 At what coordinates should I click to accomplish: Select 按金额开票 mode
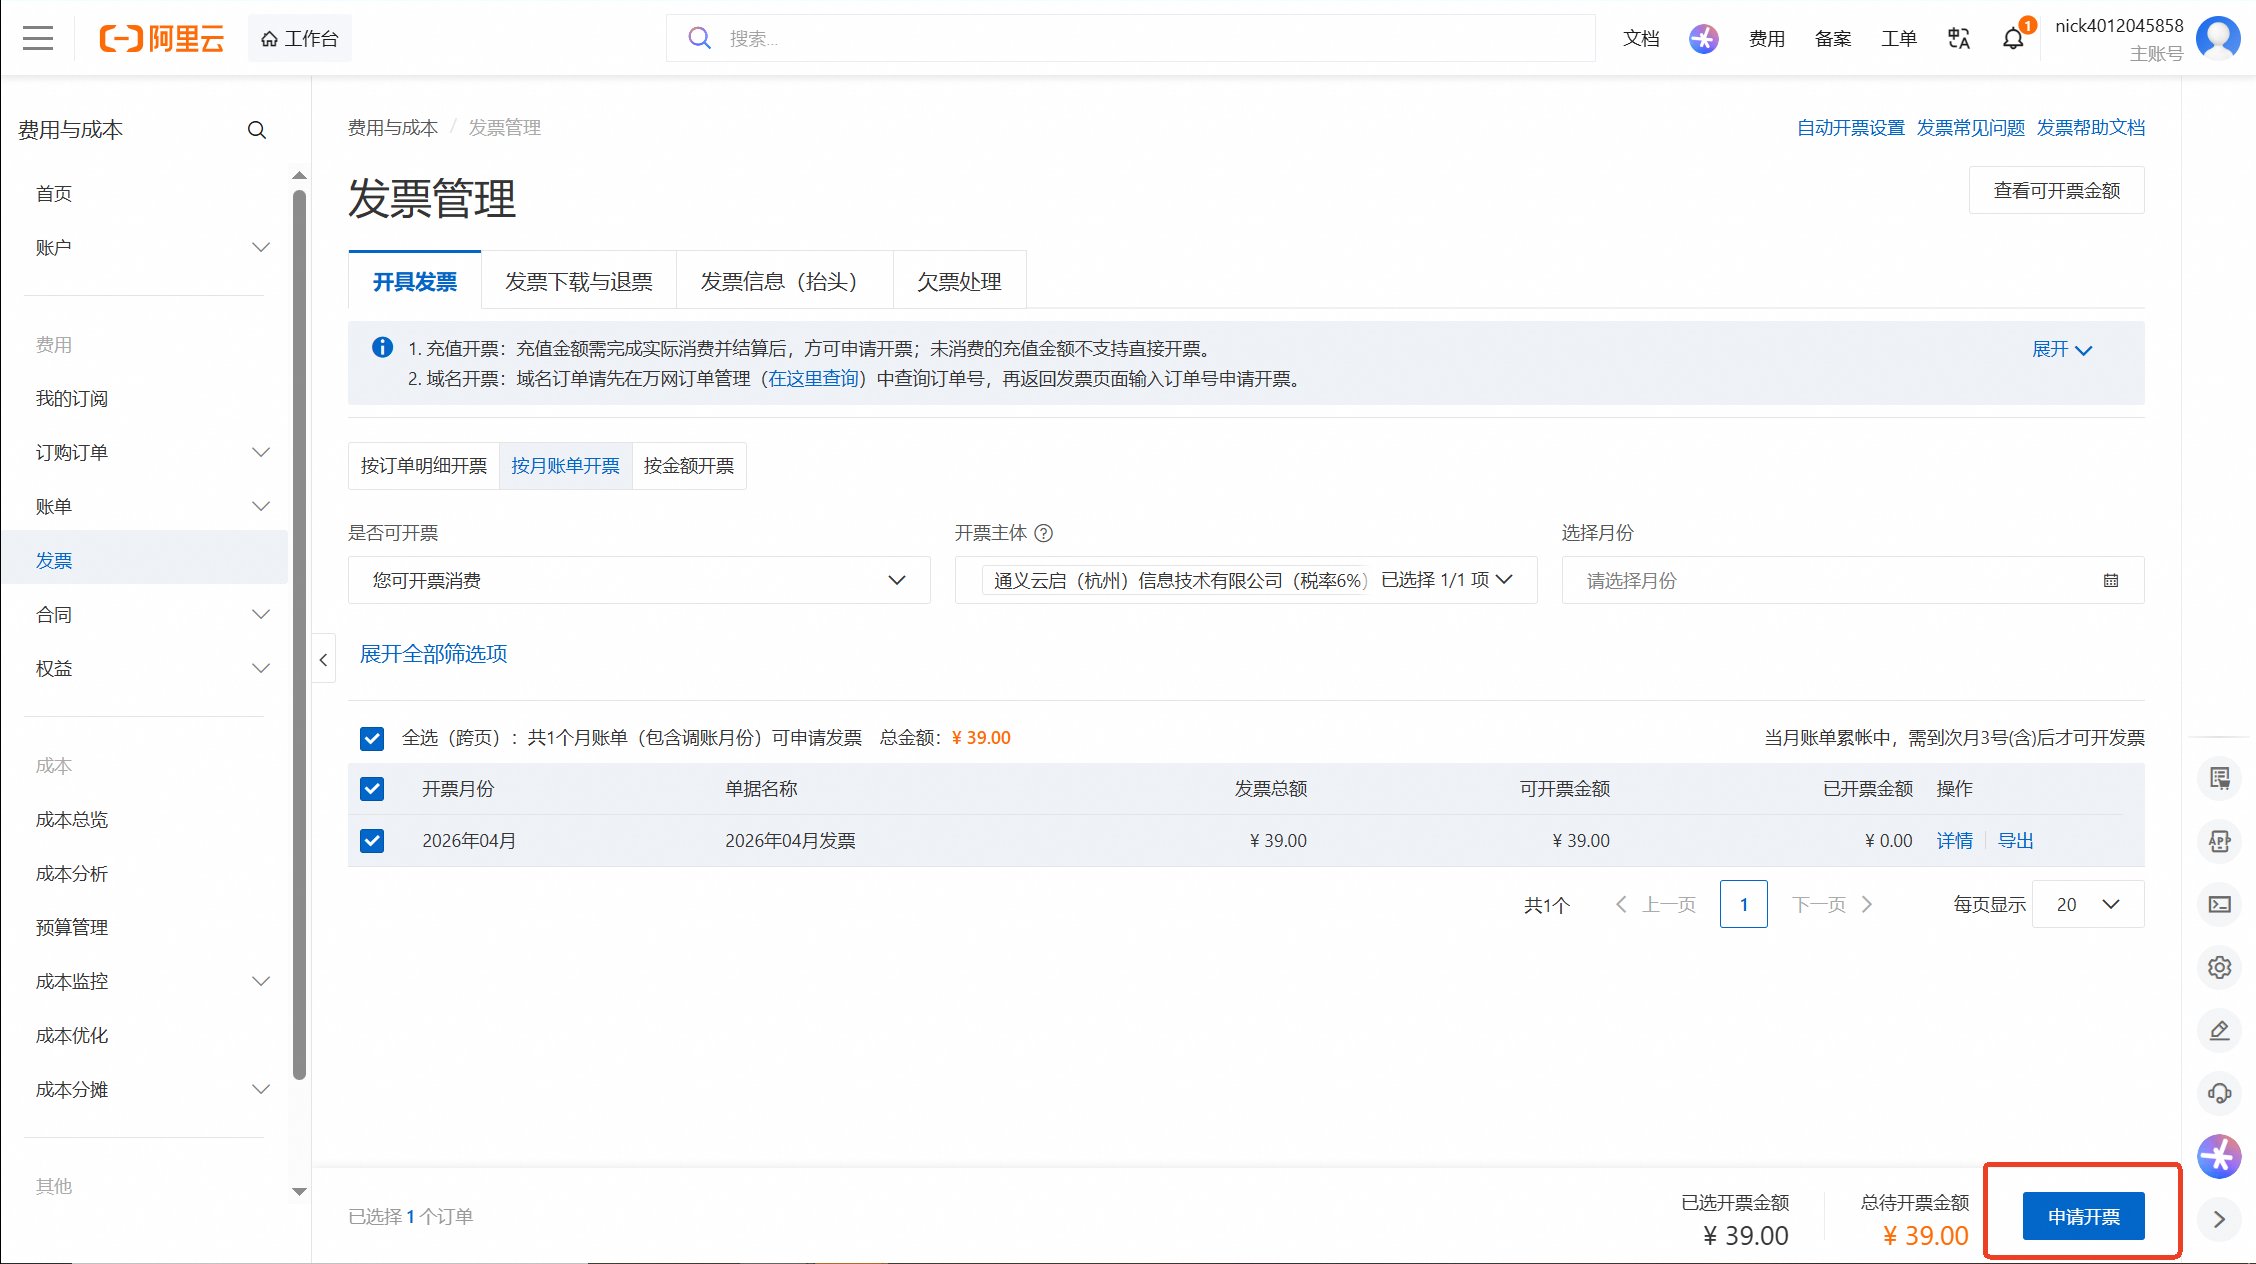pyautogui.click(x=689, y=466)
